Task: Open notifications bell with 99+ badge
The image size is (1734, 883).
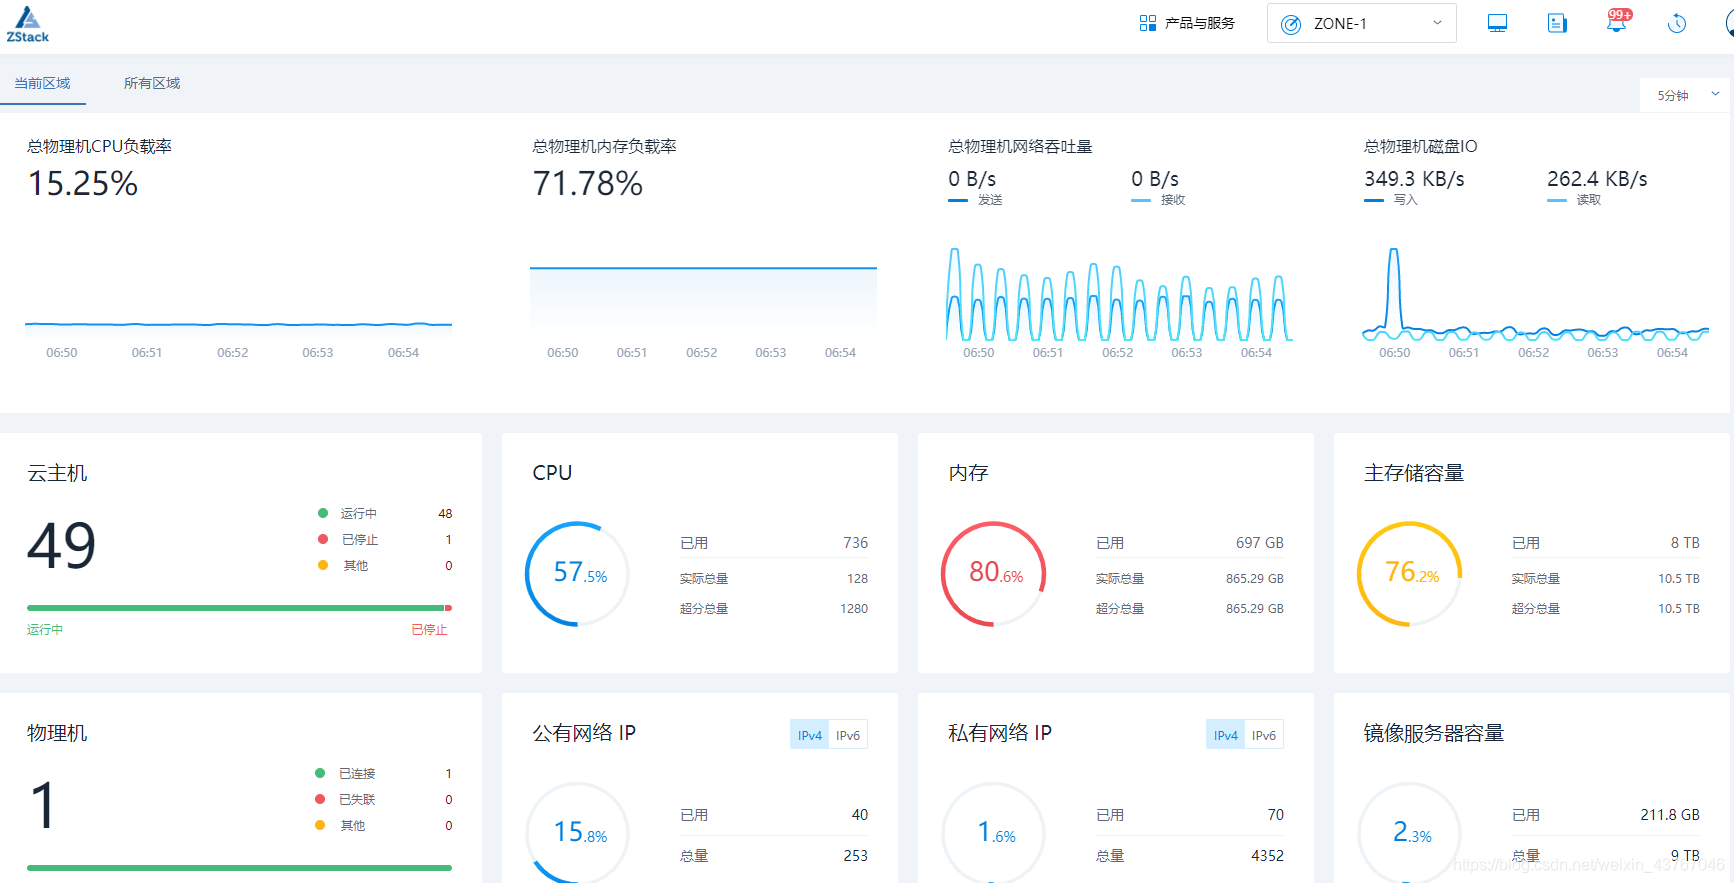Action: pos(1617,21)
